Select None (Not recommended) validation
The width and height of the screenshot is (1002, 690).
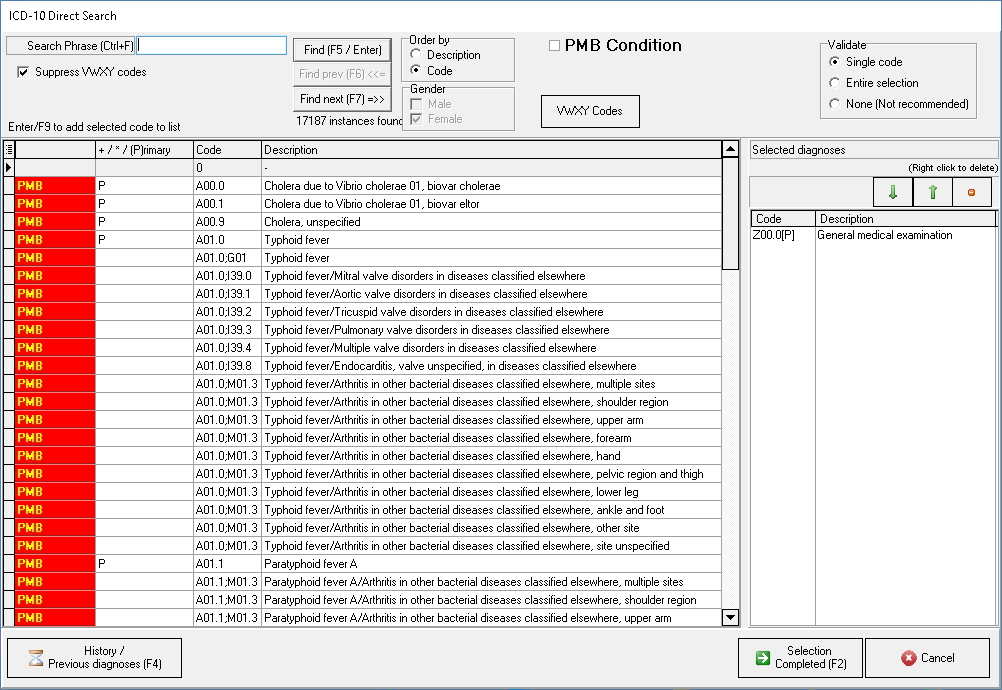point(835,104)
